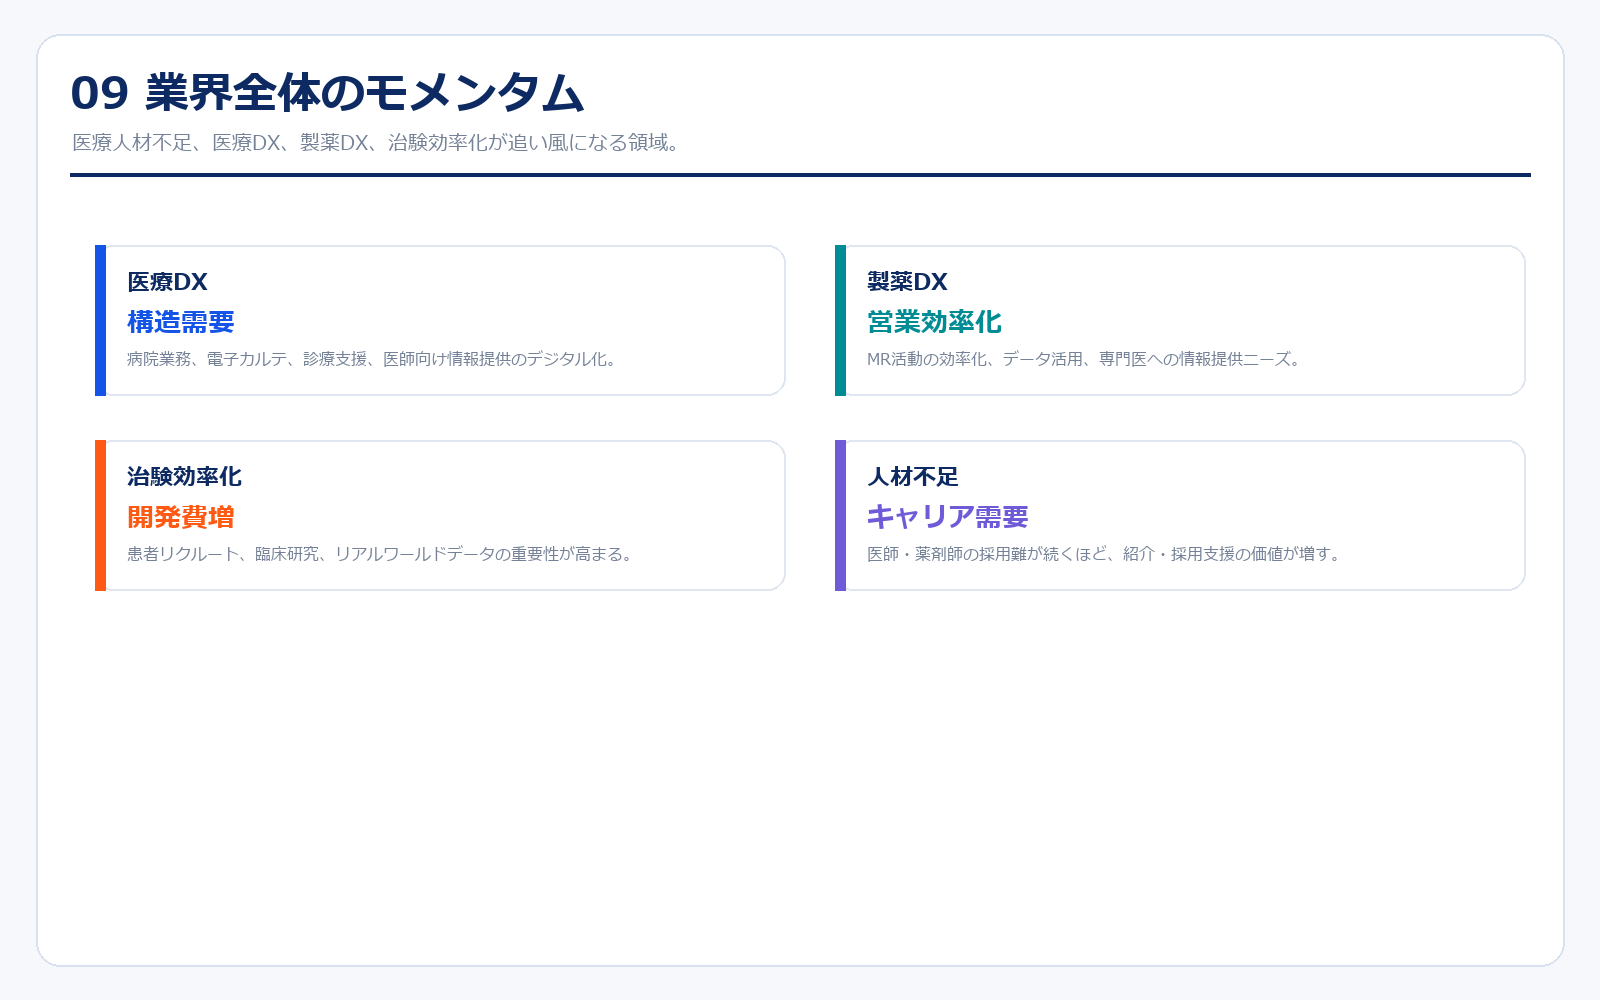The image size is (1600, 1000).
Task: Click description starting with 患者リクルート
Action: point(382,554)
